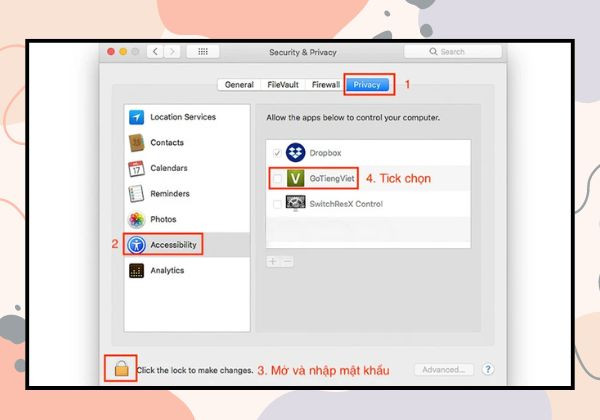Click the padlock to unlock changes

(x=121, y=368)
